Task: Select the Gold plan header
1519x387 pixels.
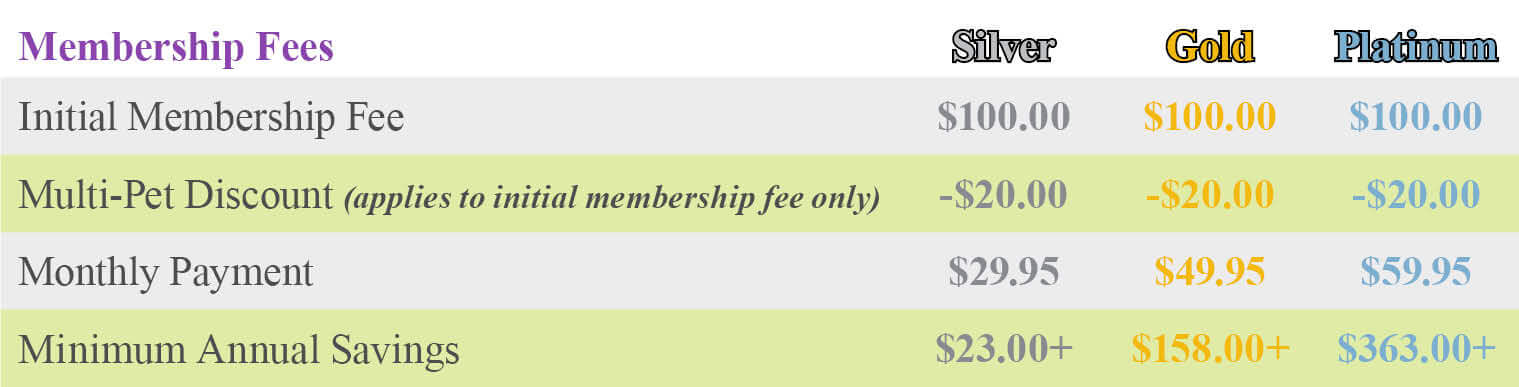Action: coord(1210,47)
